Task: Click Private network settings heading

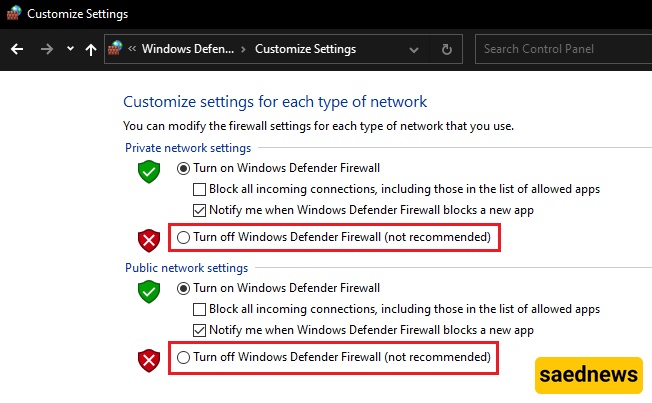Action: click(188, 148)
